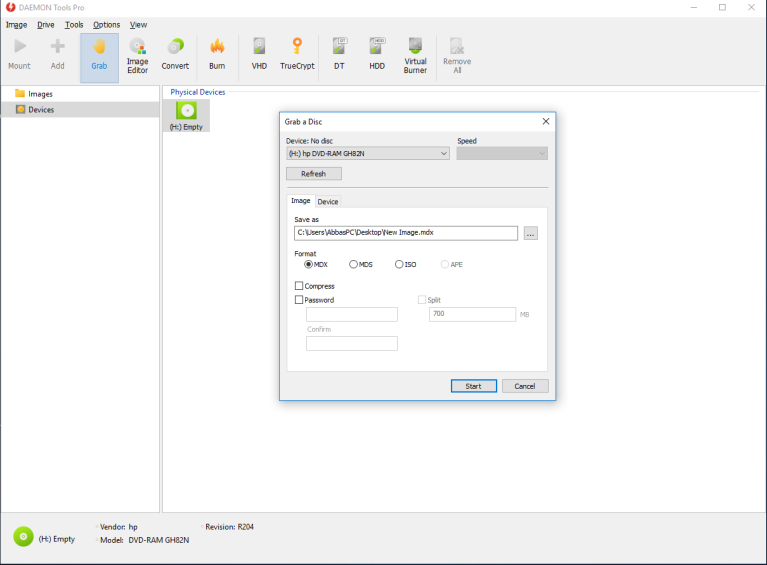Open the Tools menu
The width and height of the screenshot is (767, 565).
[x=74, y=24]
